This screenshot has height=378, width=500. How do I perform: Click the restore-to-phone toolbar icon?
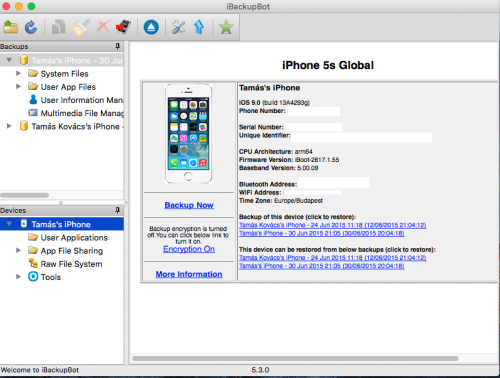click(124, 27)
